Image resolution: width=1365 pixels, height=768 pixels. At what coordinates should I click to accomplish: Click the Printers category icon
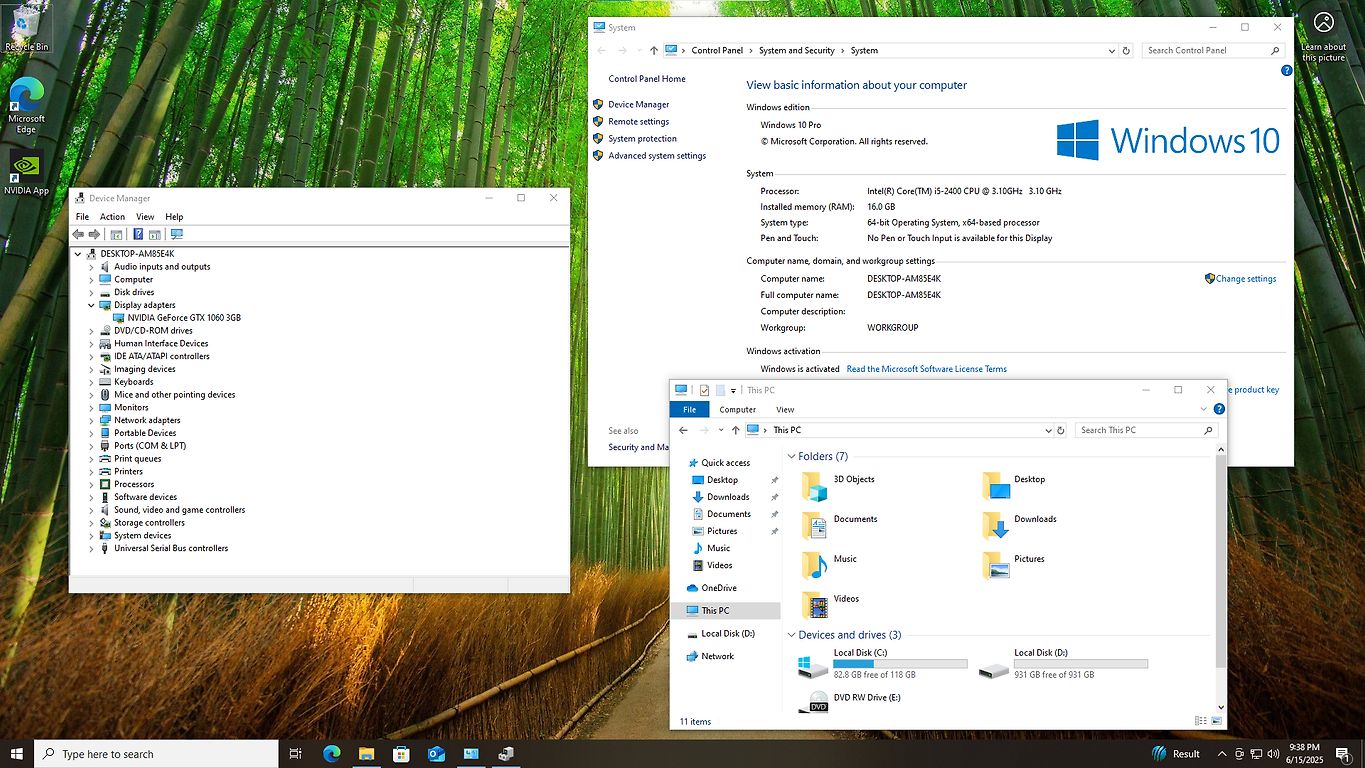(x=105, y=471)
